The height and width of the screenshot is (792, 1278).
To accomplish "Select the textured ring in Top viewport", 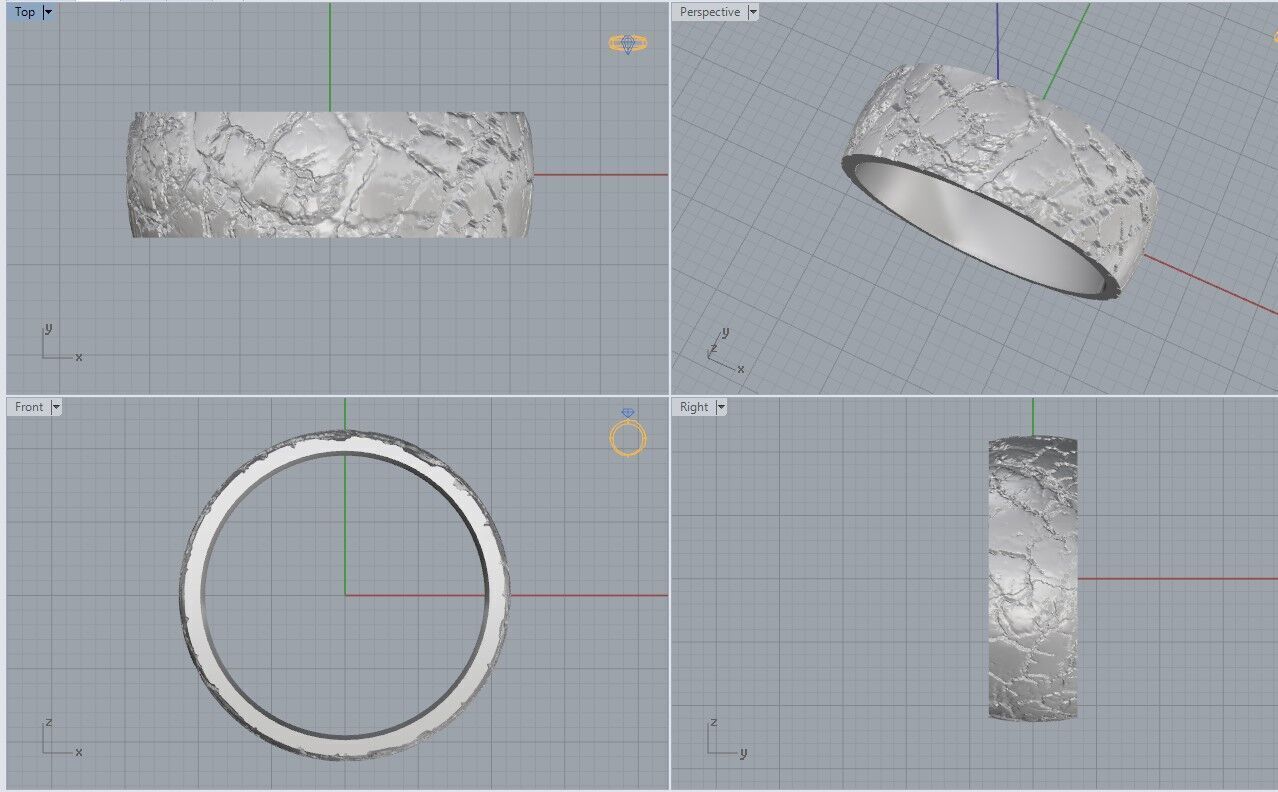I will [330, 175].
